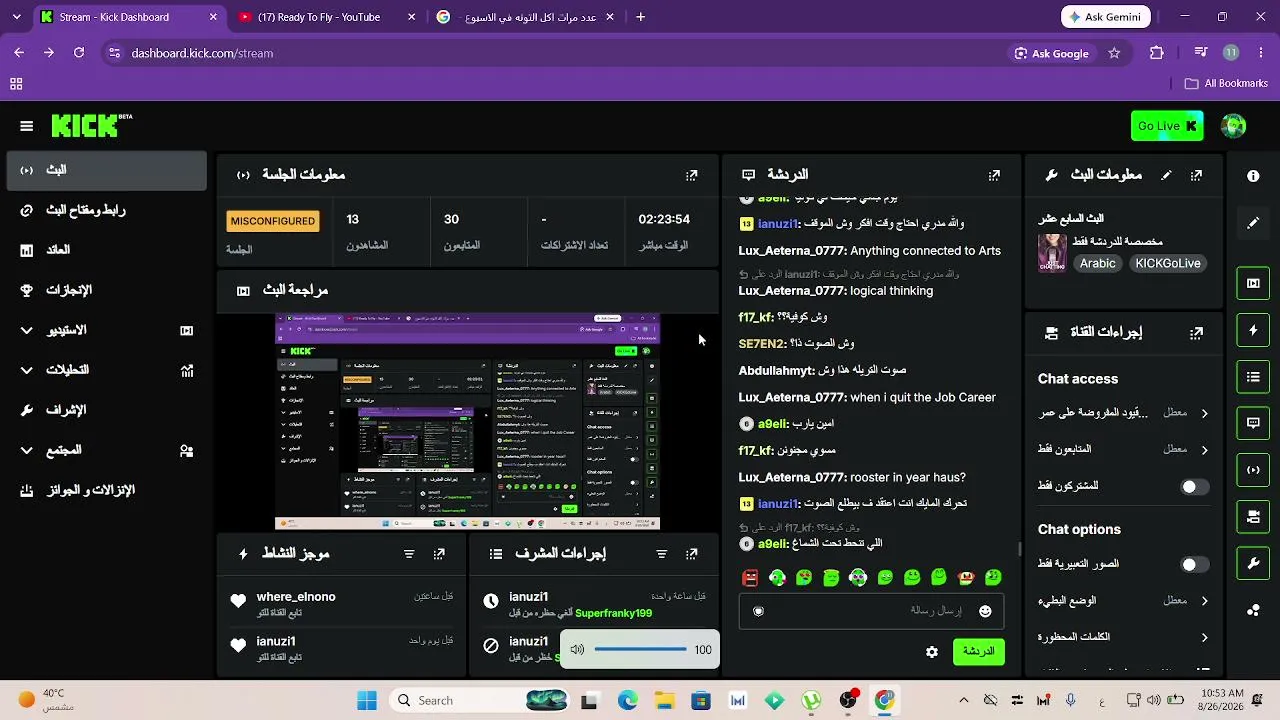This screenshot has height=720, width=1280.
Task: Open Chrome extensions puzzle icon
Action: pyautogui.click(x=1157, y=53)
